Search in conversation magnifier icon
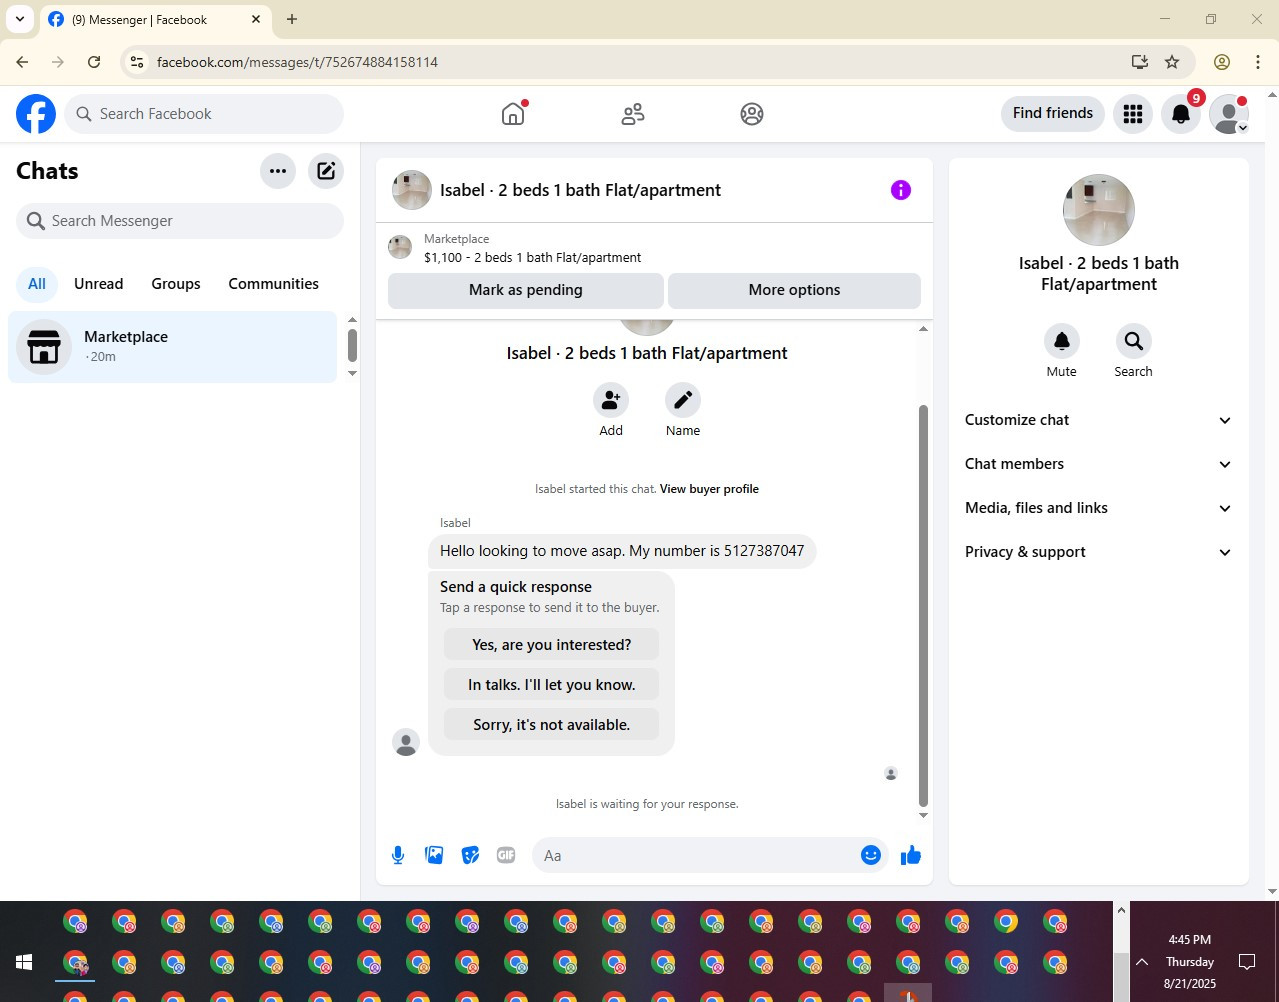Viewport: 1279px width, 1002px height. (x=1134, y=341)
